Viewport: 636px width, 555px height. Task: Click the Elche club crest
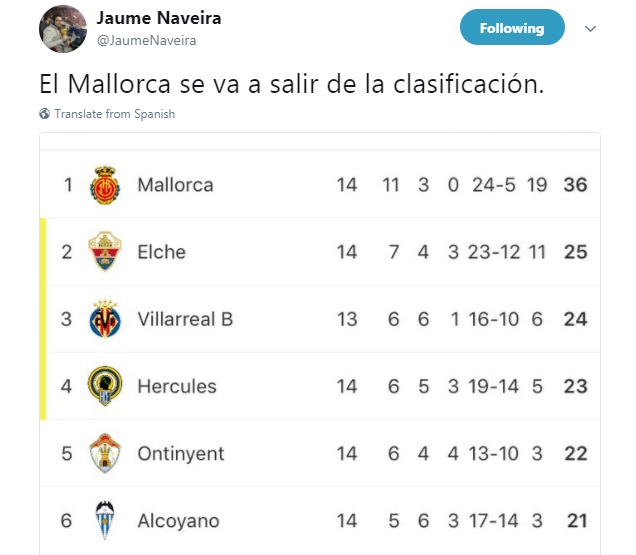[x=105, y=252]
